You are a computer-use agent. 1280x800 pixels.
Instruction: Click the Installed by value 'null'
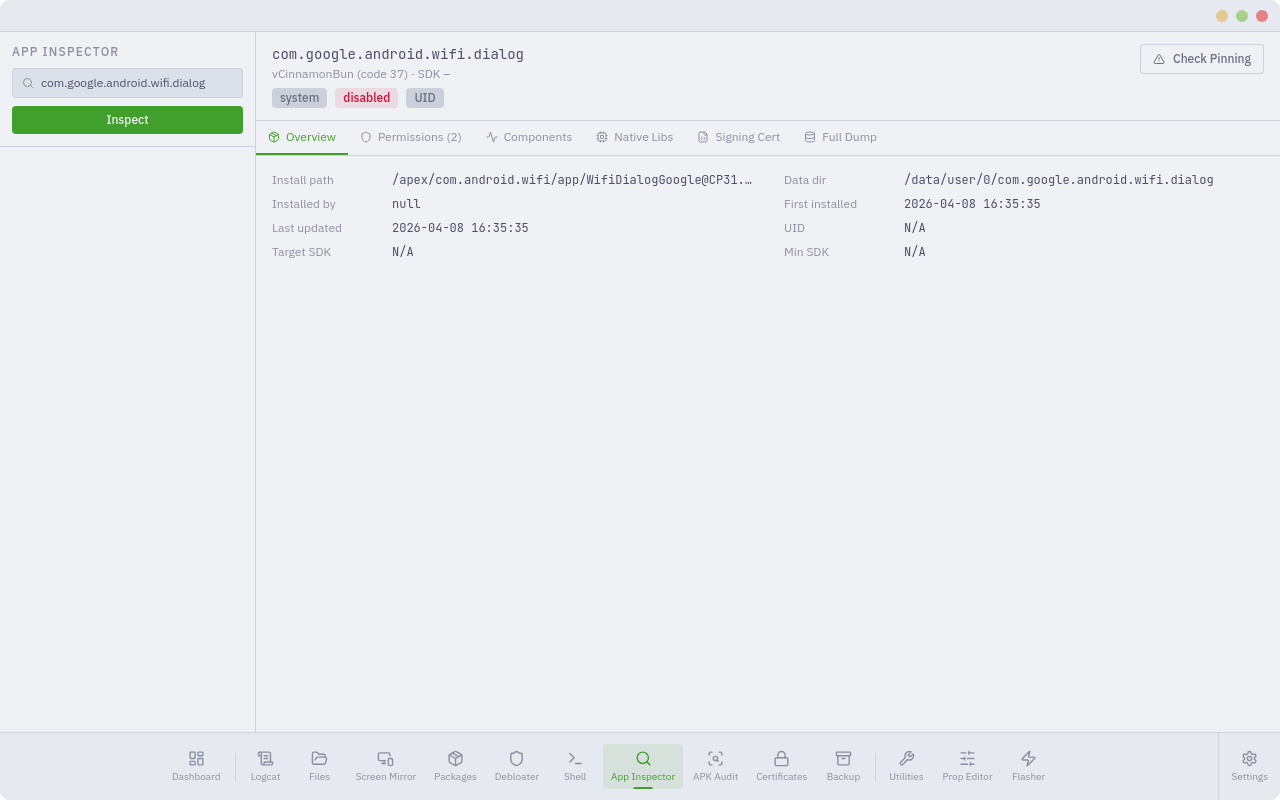[x=406, y=204]
